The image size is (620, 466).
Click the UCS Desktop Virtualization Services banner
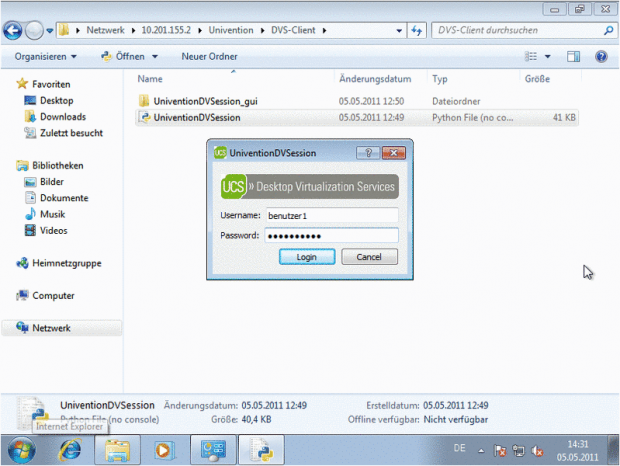(x=310, y=187)
